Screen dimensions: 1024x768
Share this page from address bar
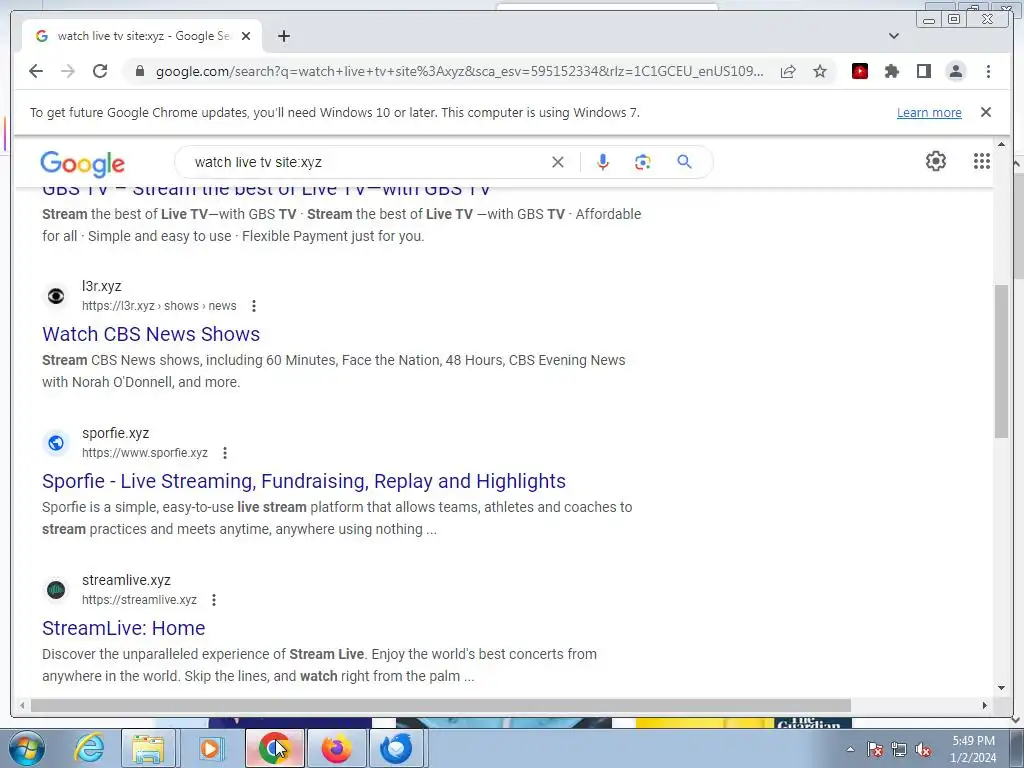click(x=788, y=71)
